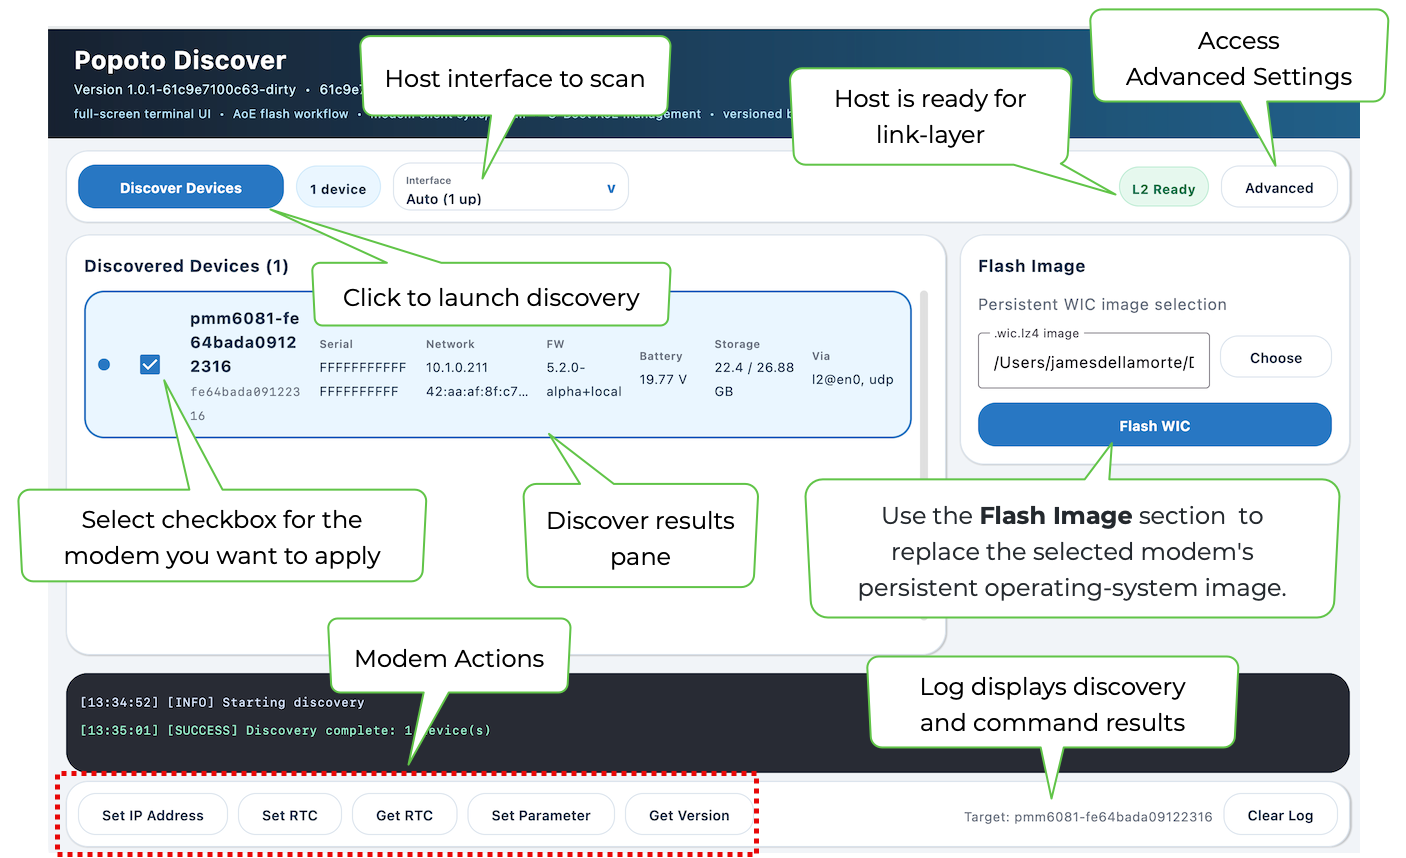Click the network address 10.1.0.211
The image size is (1406, 858).
[457, 367]
